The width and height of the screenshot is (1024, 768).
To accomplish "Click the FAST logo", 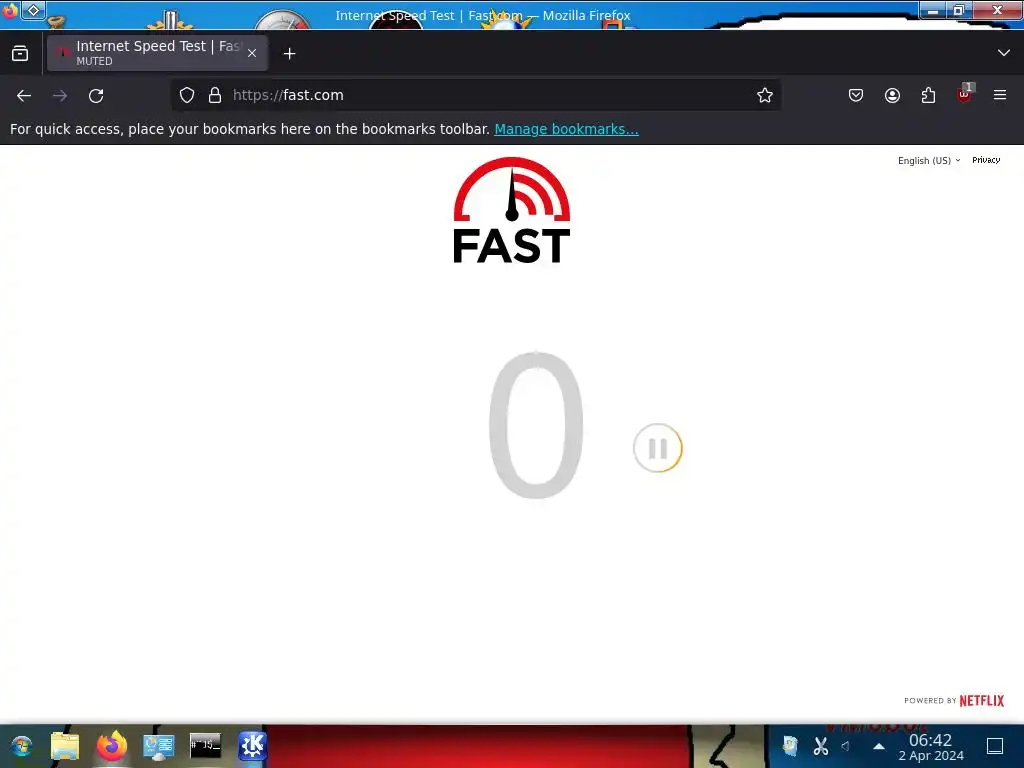I will tap(512, 210).
